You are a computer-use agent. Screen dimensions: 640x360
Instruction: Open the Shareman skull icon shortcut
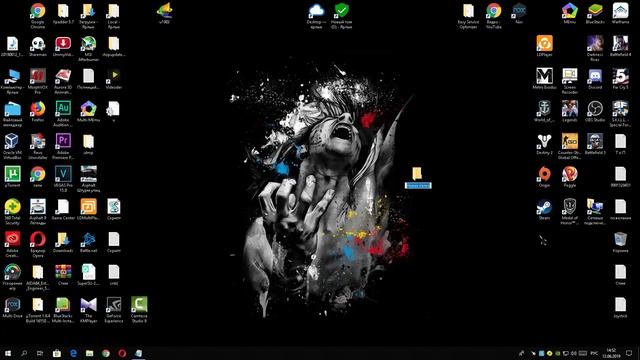(38, 46)
